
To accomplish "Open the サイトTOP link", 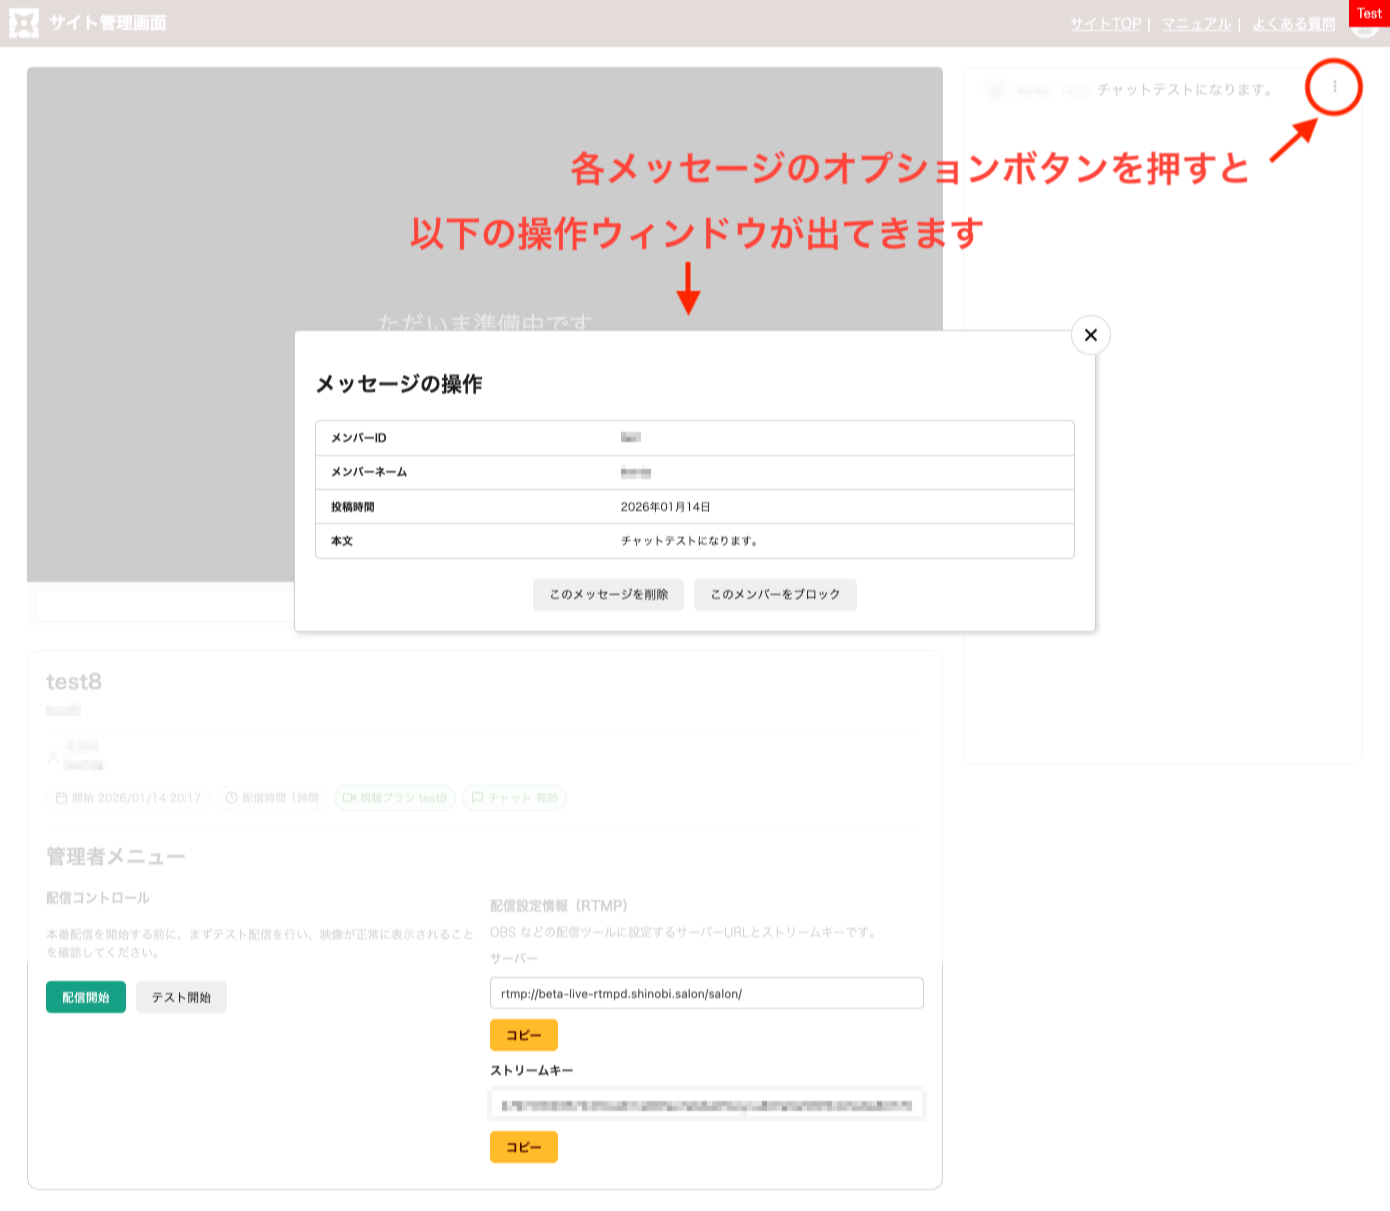I will pyautogui.click(x=1105, y=24).
